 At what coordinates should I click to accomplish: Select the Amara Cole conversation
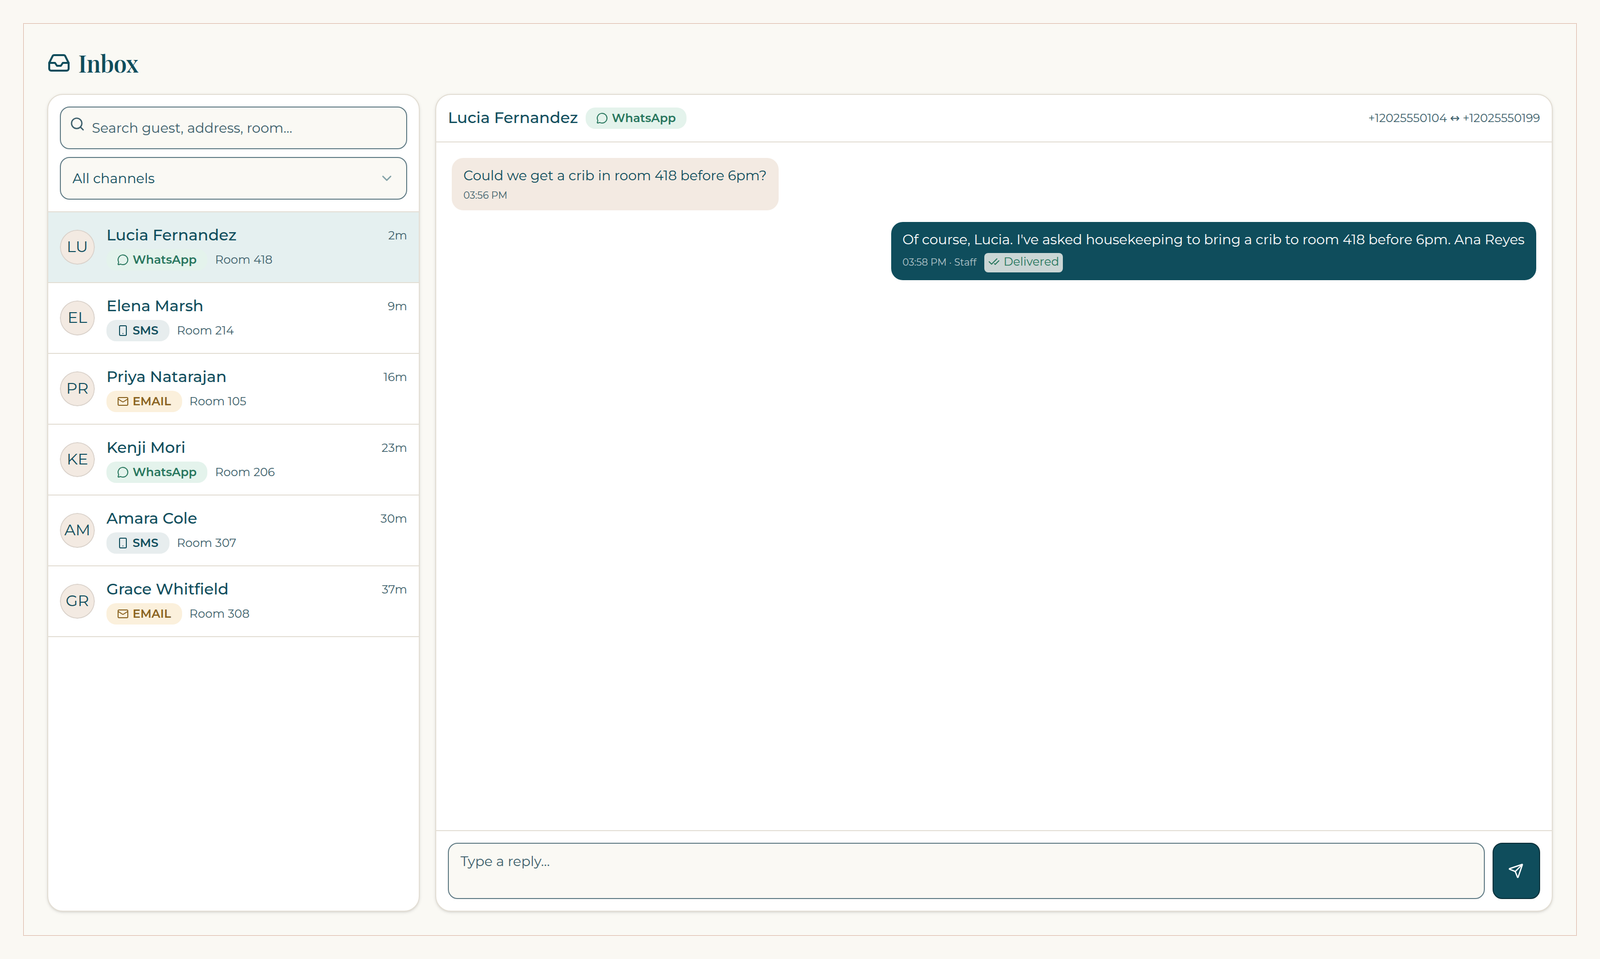click(x=233, y=531)
